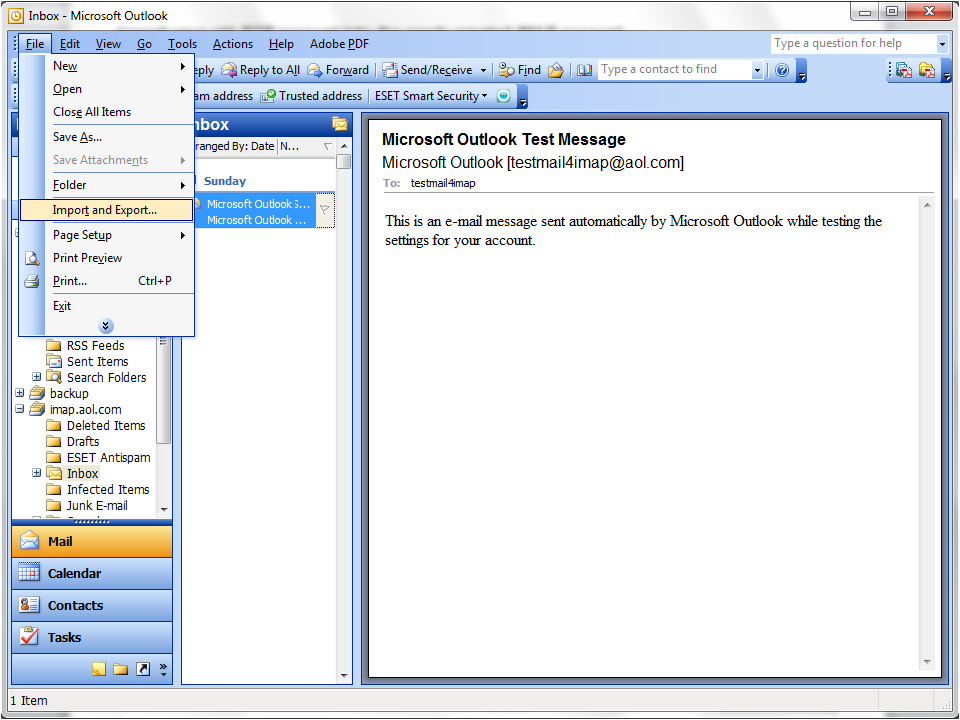Open the Address Book icon

click(585, 70)
